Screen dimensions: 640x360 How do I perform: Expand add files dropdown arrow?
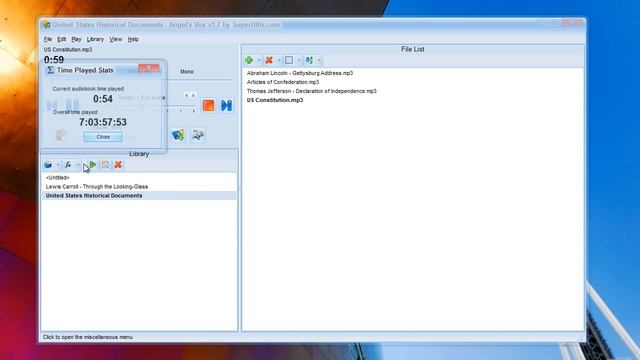tap(259, 60)
